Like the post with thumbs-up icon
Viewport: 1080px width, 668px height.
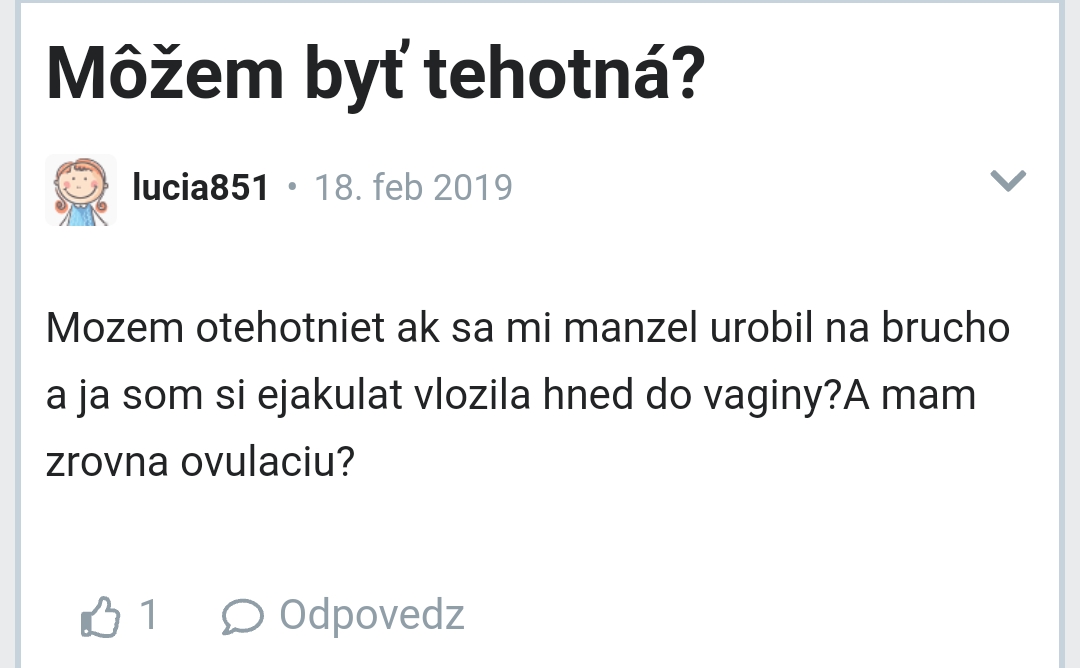[x=100, y=616]
